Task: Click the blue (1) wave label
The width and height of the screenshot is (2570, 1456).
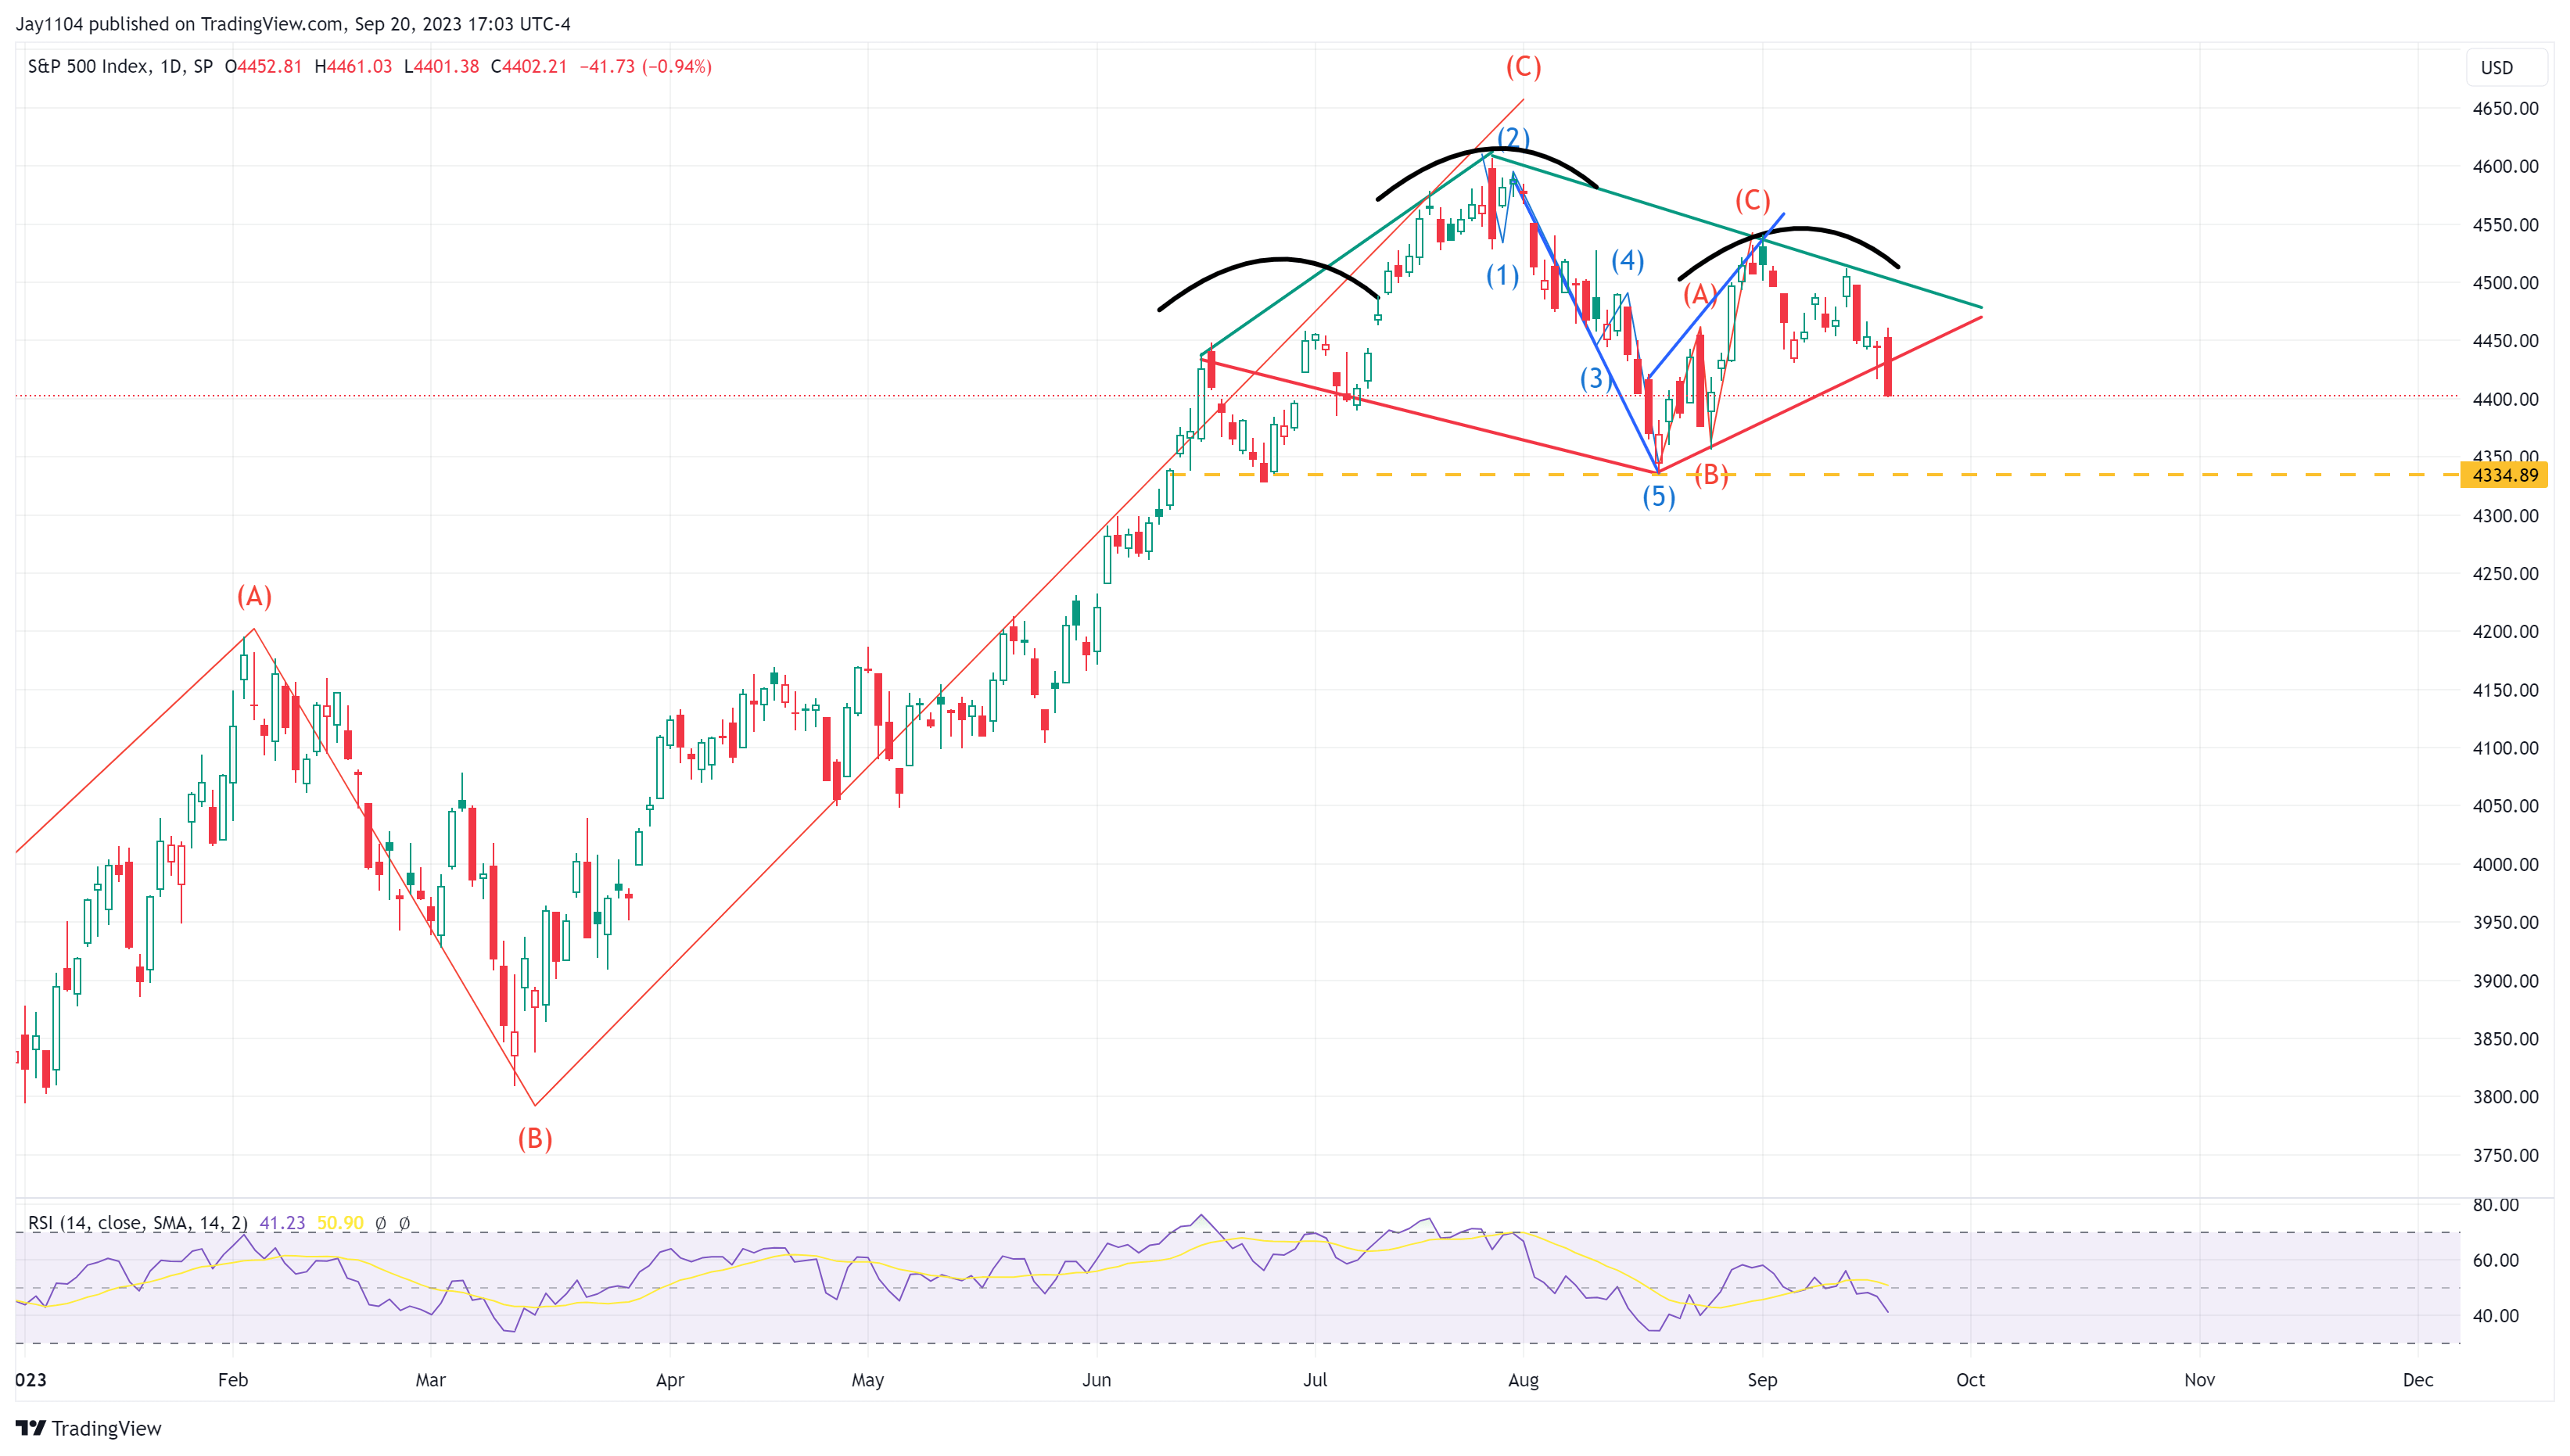Action: [1502, 275]
